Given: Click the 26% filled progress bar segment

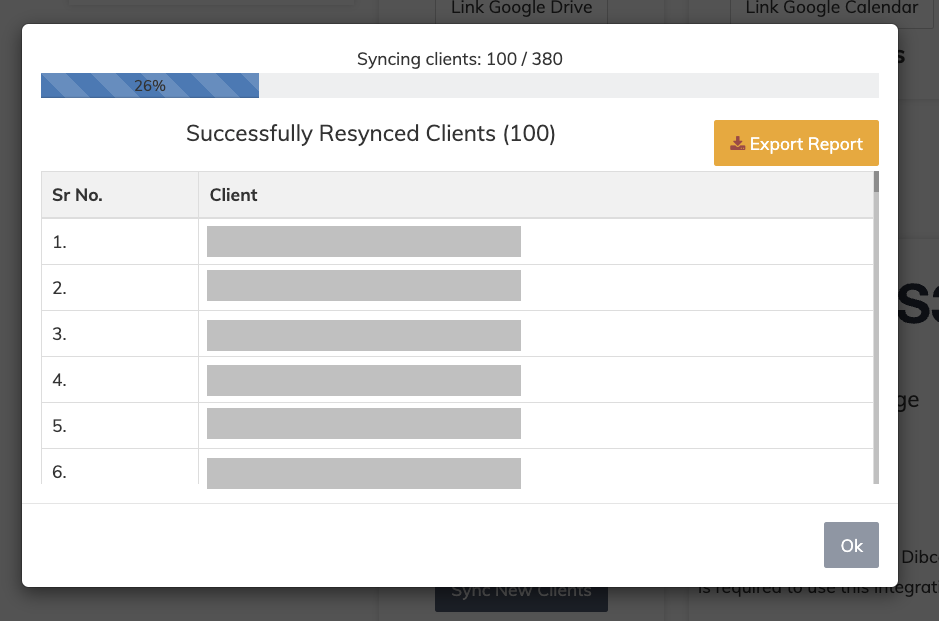Looking at the screenshot, I should pyautogui.click(x=150, y=86).
